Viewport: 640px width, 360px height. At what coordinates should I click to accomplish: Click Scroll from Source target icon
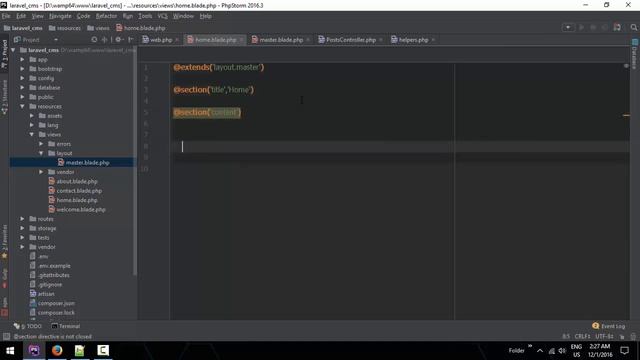click(x=94, y=40)
